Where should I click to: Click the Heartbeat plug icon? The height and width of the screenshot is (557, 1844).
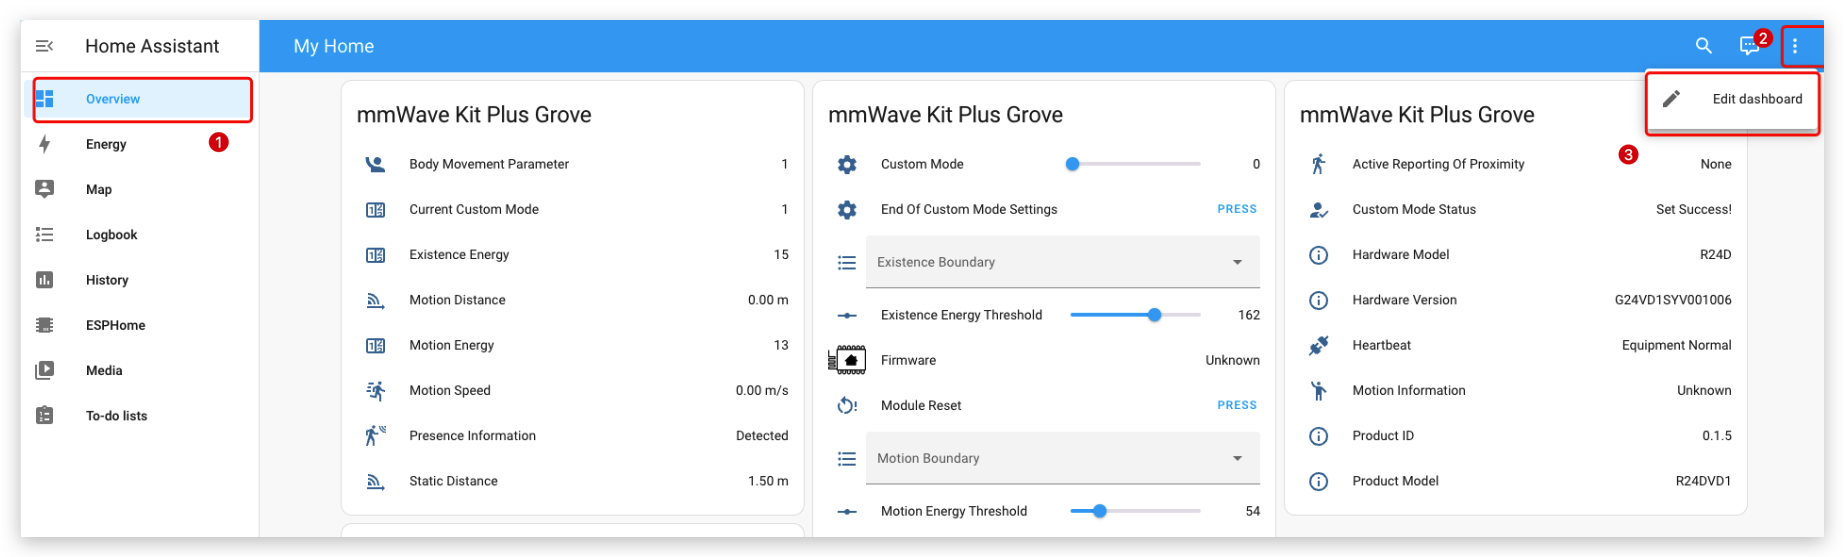coord(1319,345)
